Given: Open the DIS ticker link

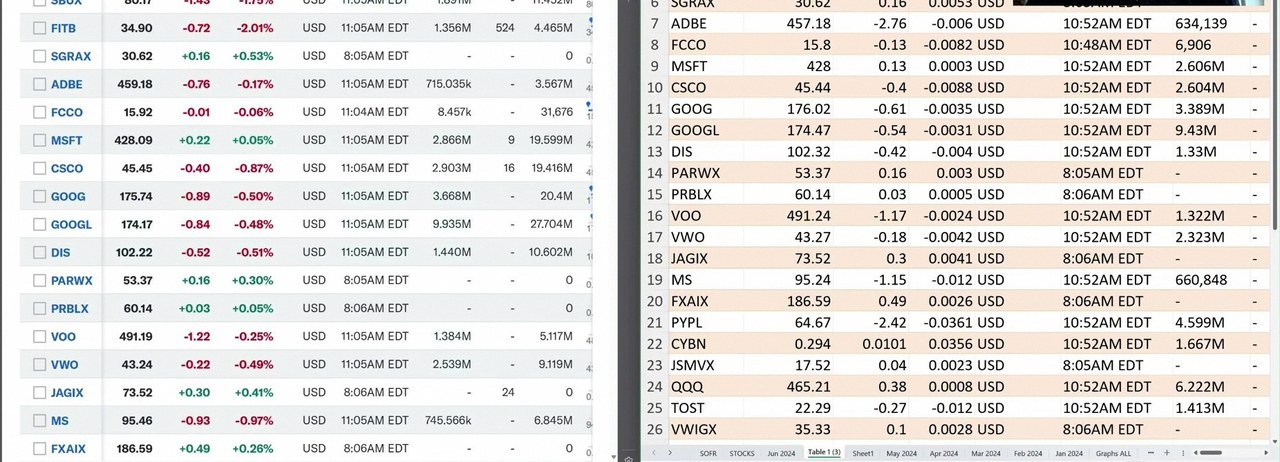Looking at the screenshot, I should pos(60,253).
